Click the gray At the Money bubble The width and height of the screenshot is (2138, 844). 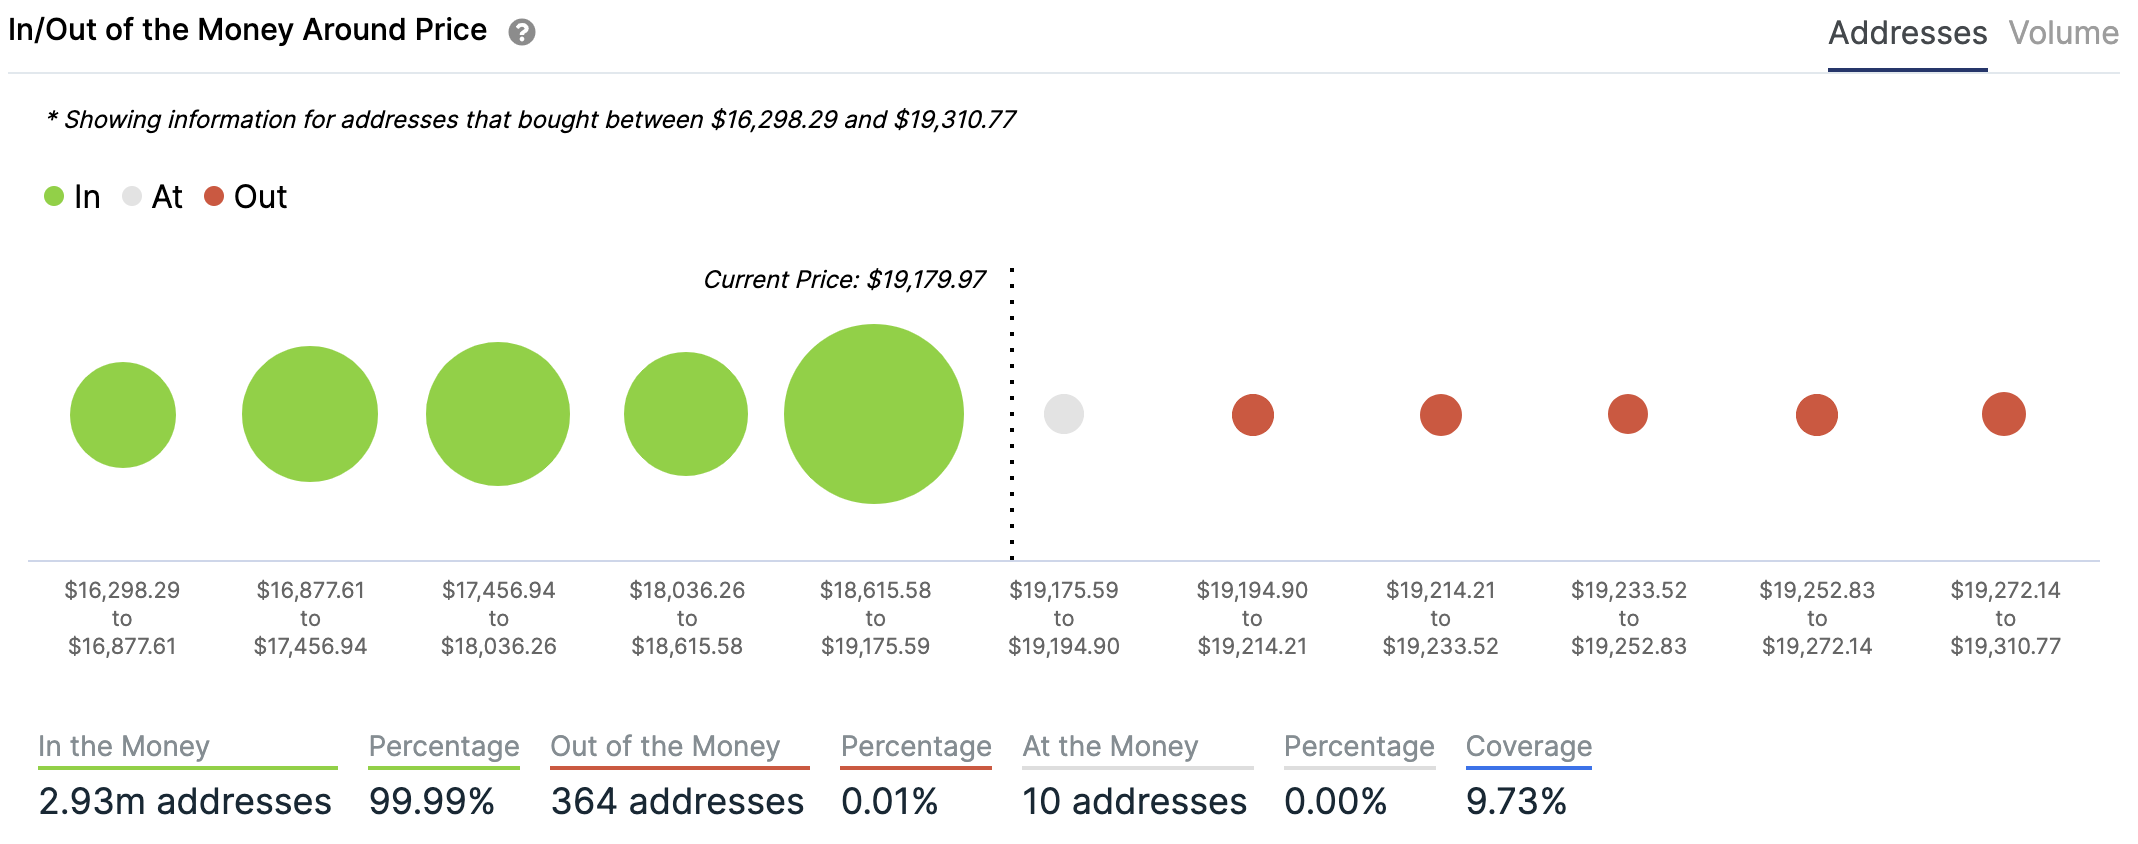coord(1063,414)
